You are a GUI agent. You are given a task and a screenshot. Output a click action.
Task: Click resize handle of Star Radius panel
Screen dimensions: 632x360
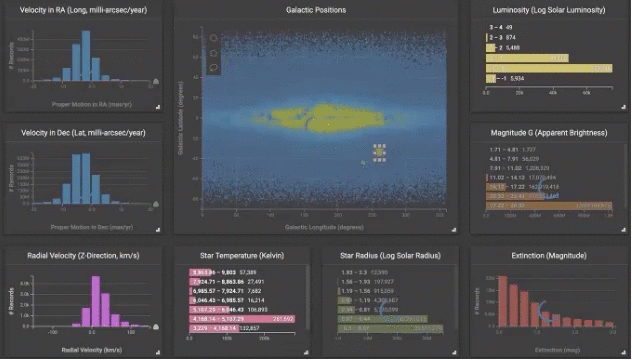tap(454, 352)
